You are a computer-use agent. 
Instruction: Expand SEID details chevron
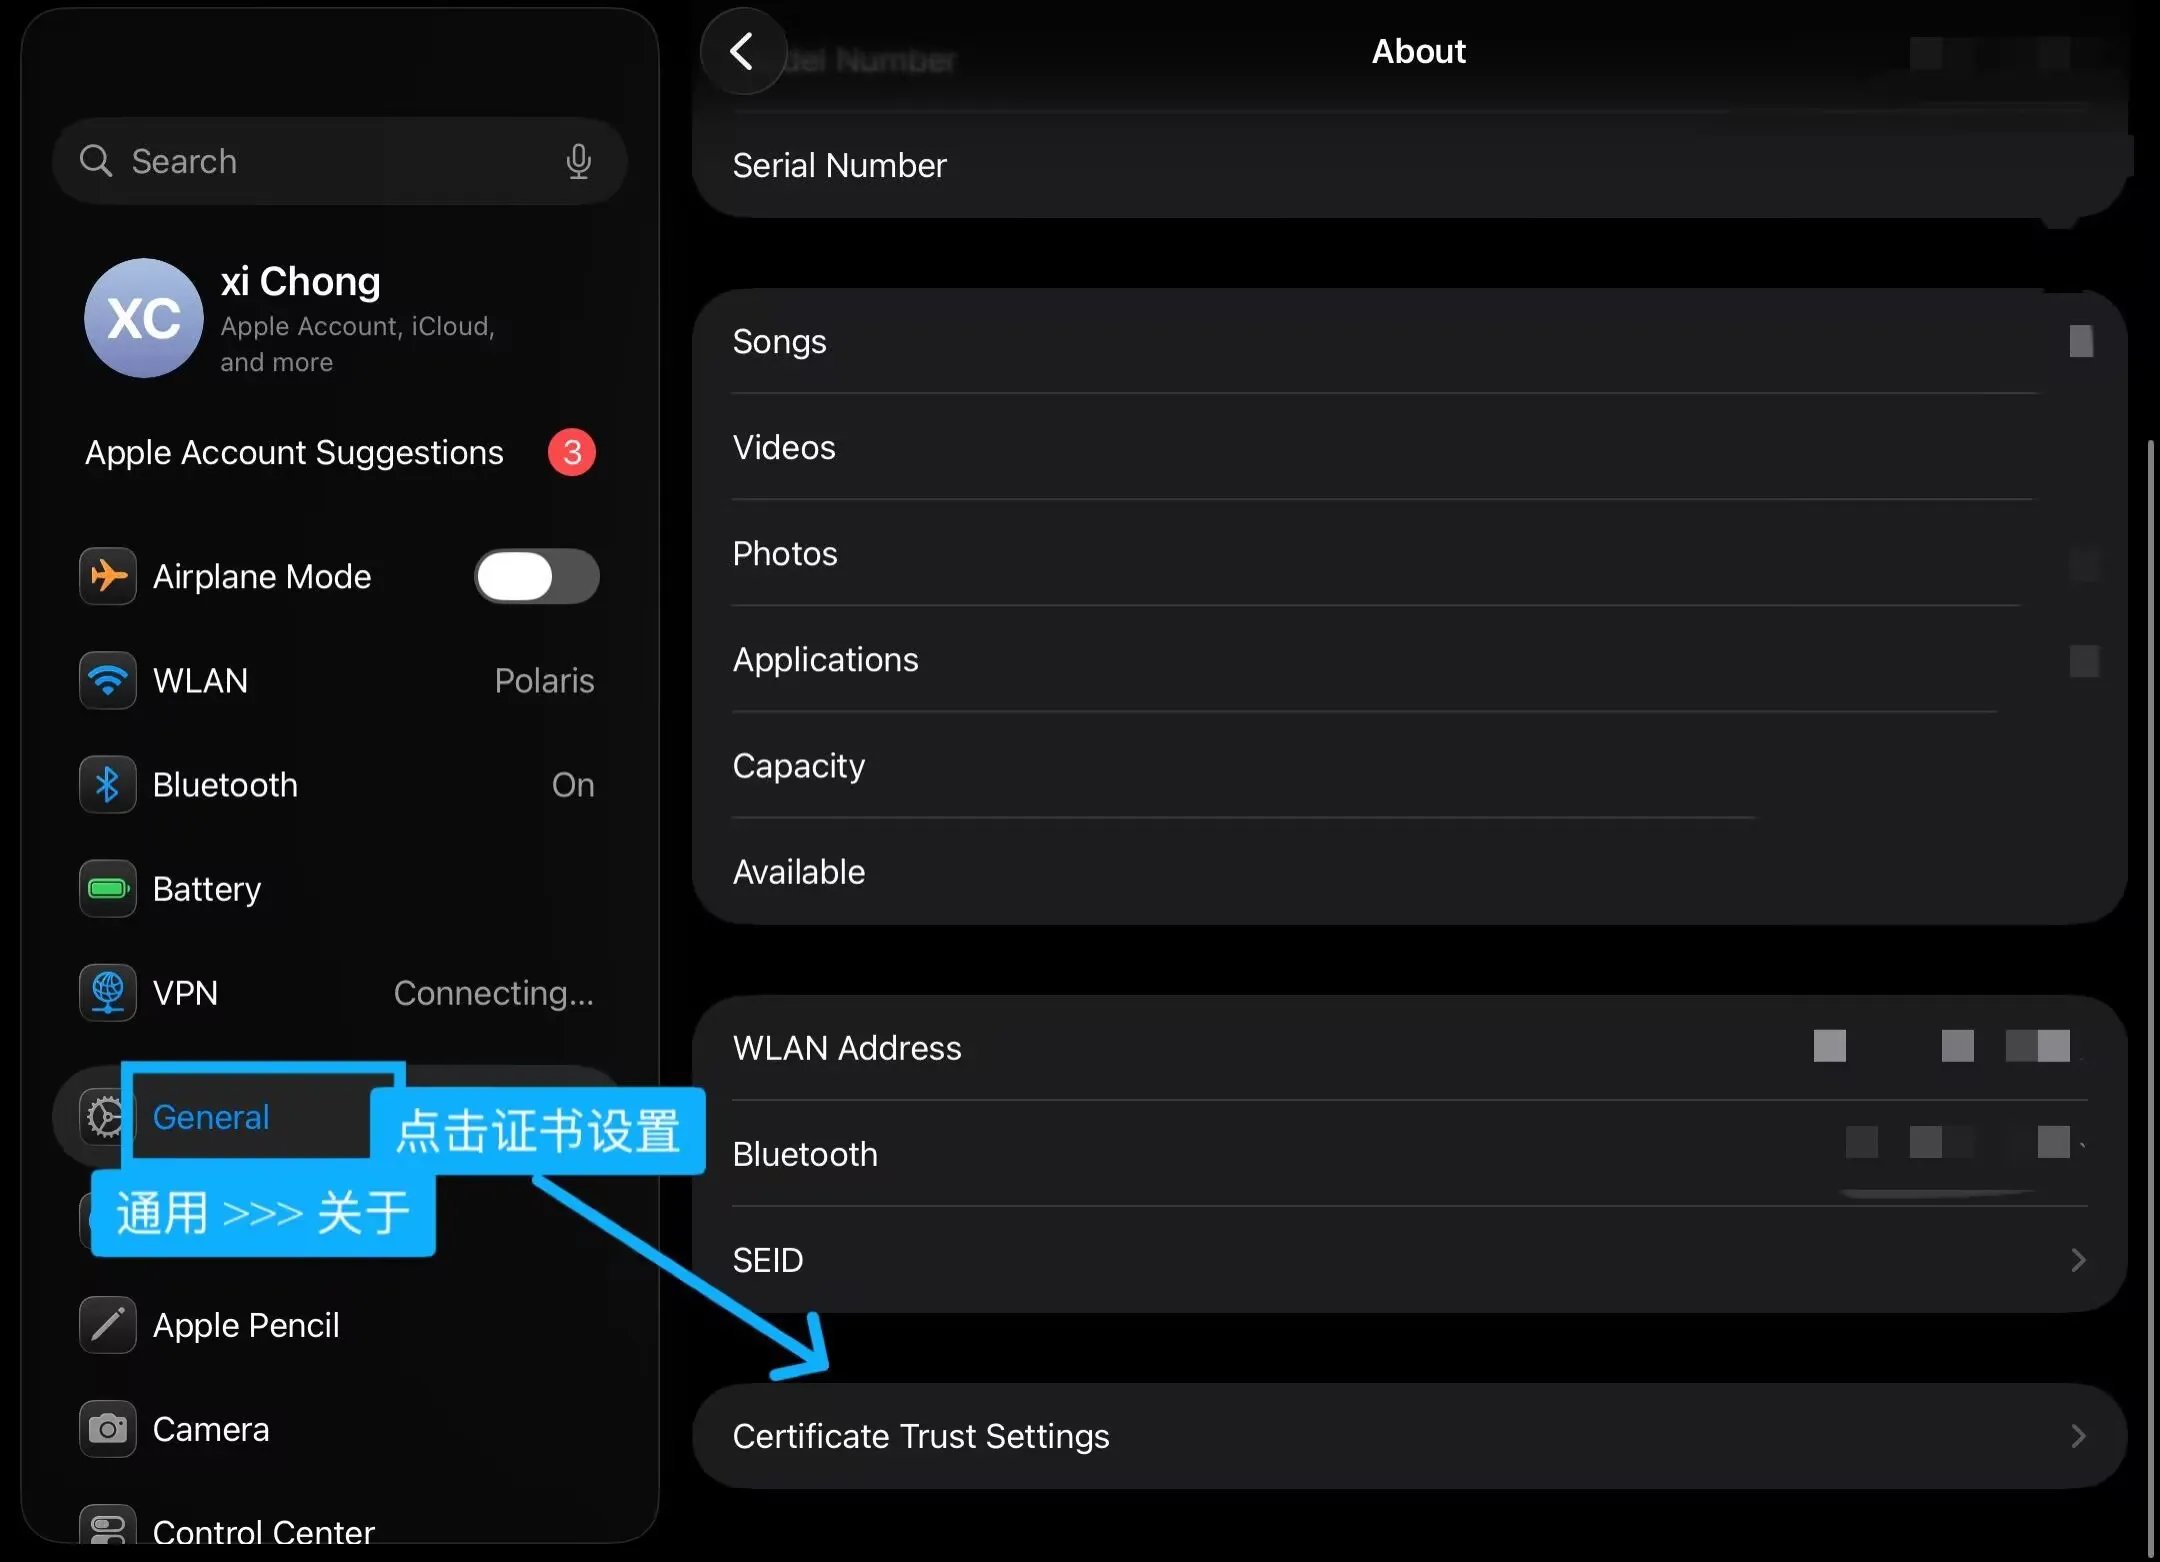[2078, 1260]
